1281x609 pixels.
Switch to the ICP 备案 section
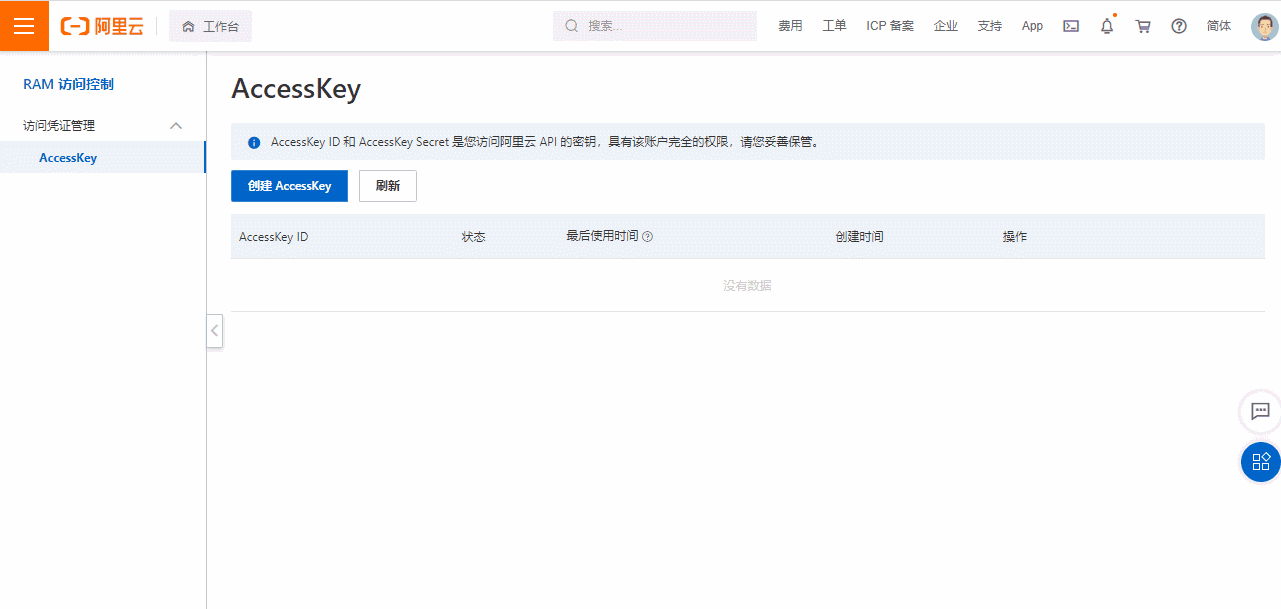pyautogui.click(x=889, y=26)
